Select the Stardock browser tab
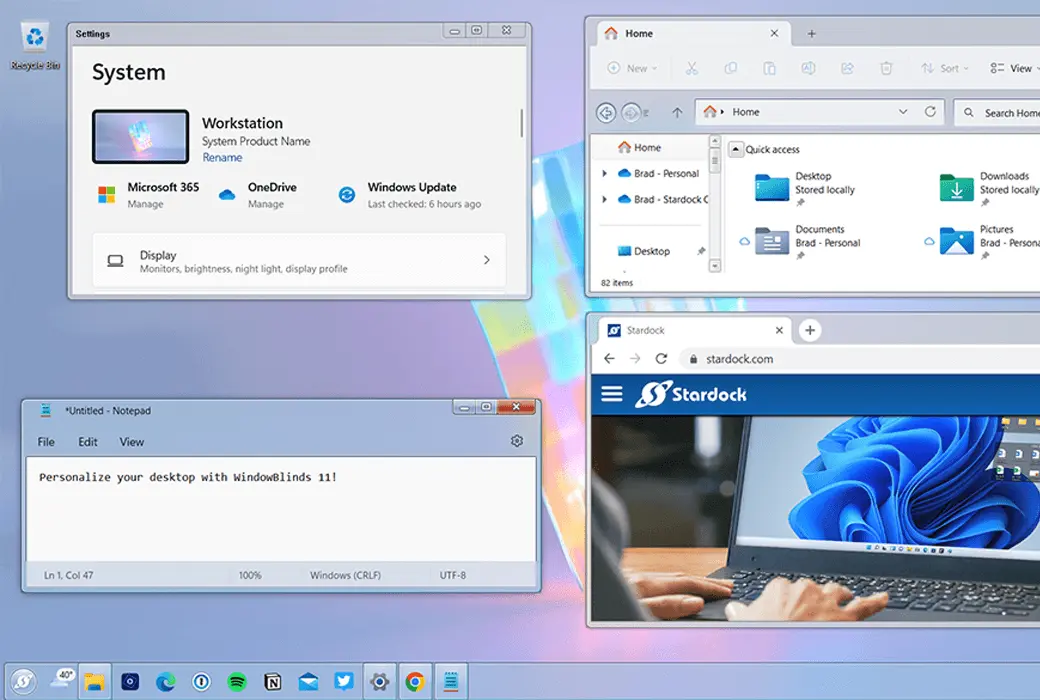This screenshot has height=700, width=1040. (x=694, y=330)
